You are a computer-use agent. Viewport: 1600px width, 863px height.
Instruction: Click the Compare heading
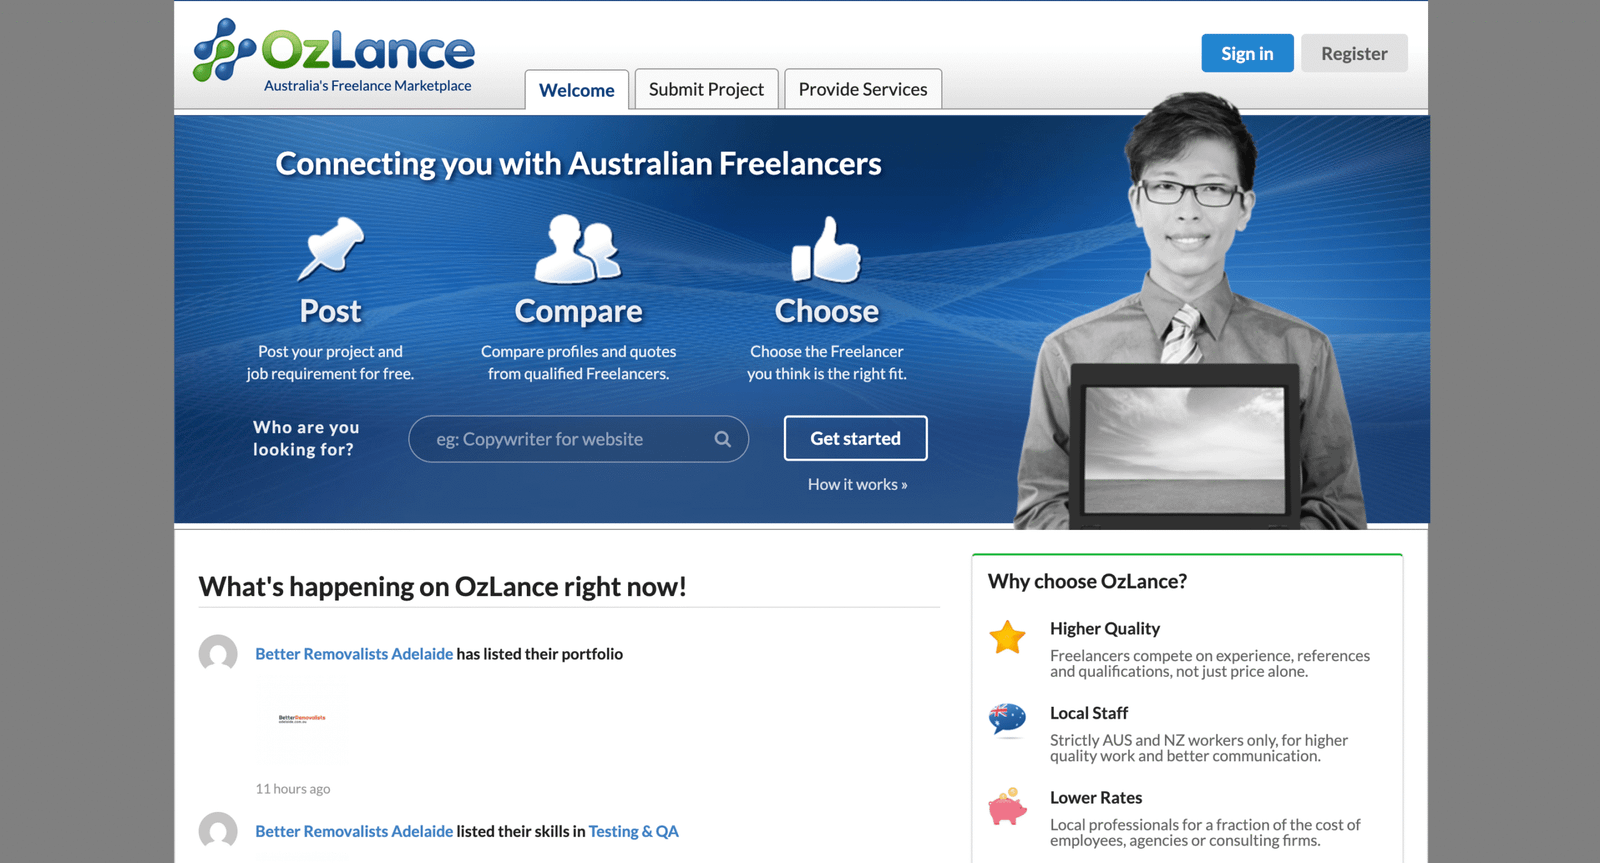578,312
